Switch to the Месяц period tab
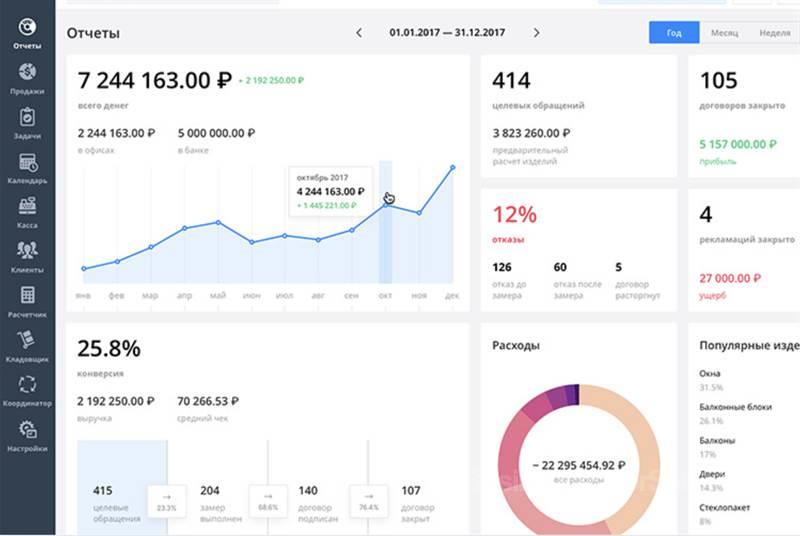 coord(724,33)
